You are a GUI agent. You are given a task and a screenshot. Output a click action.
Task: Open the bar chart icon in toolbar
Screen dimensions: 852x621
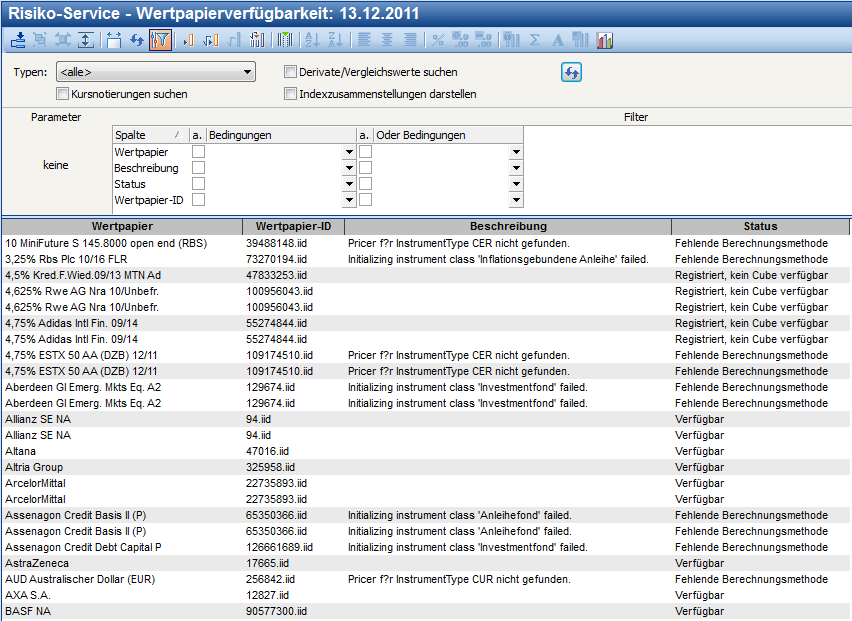(x=605, y=41)
